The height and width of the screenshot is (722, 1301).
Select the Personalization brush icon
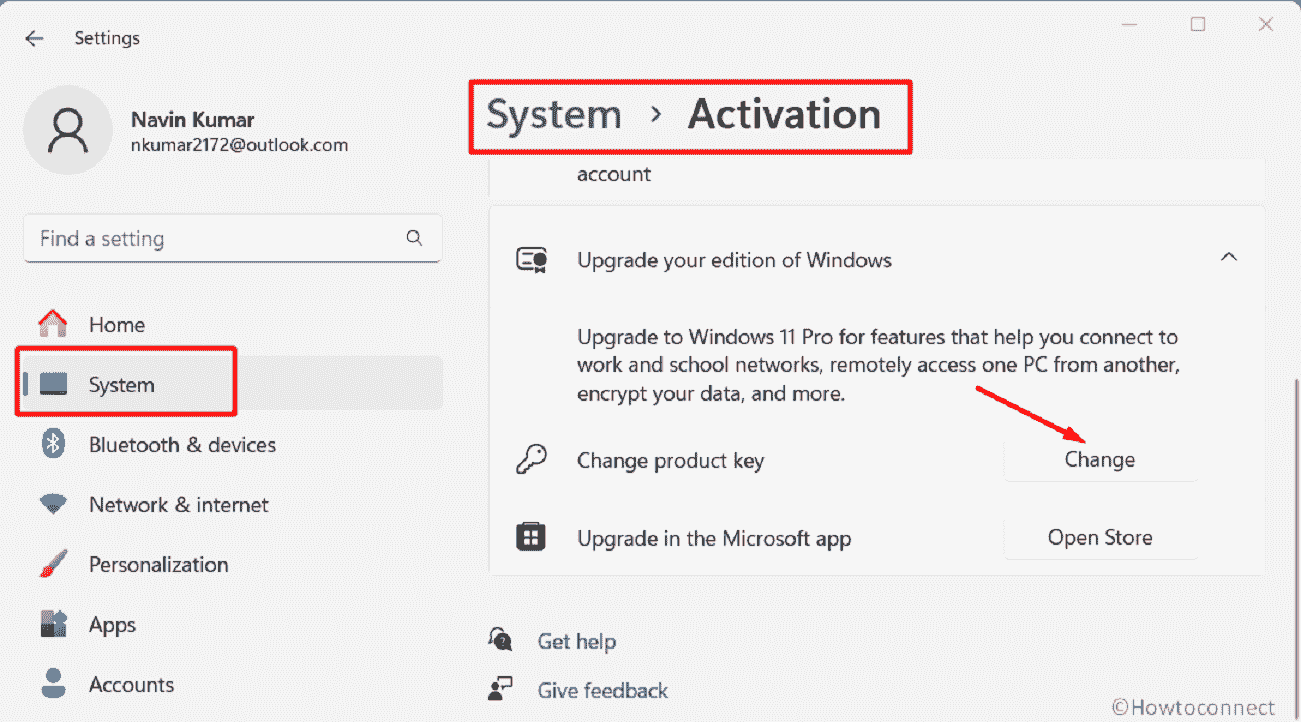(54, 564)
